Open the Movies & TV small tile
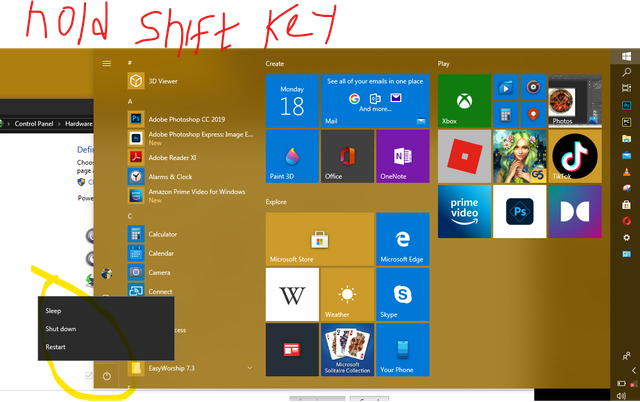The image size is (640, 402). click(x=506, y=87)
